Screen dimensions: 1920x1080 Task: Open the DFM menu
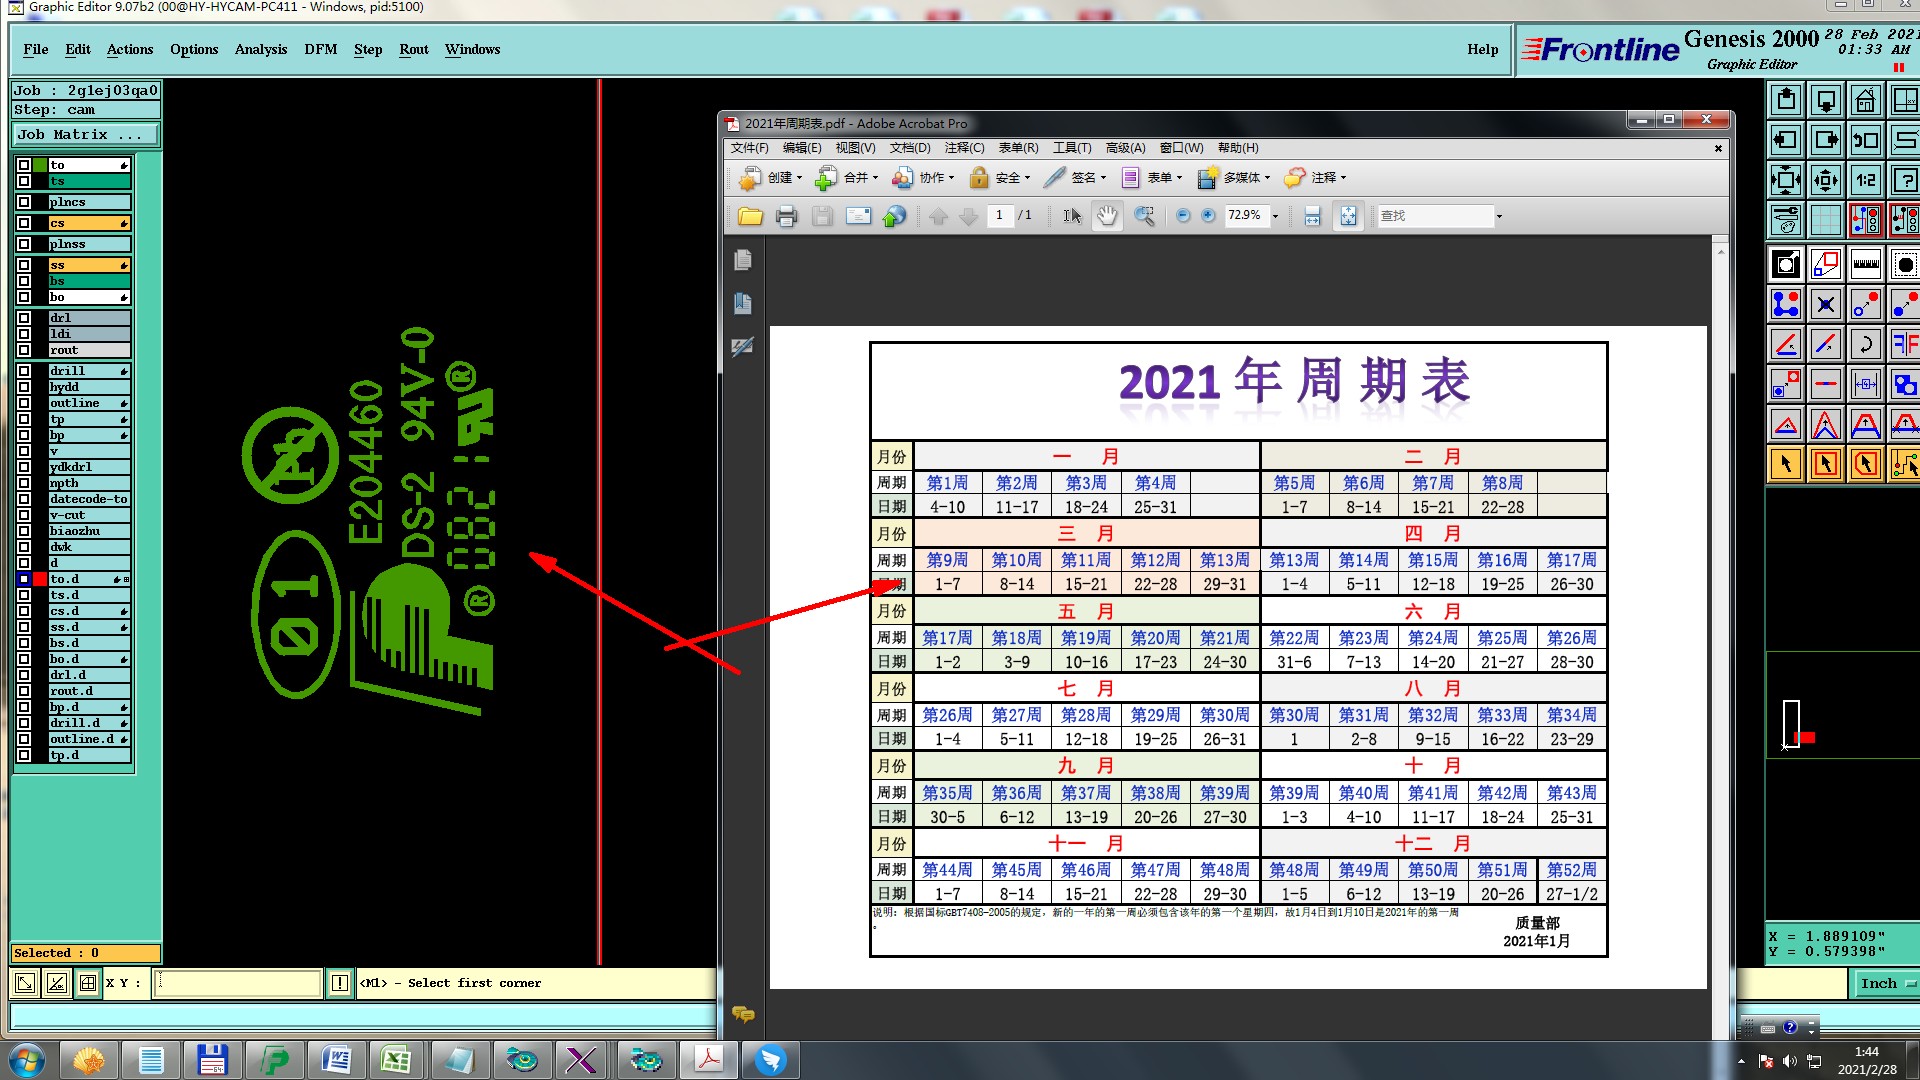point(320,49)
